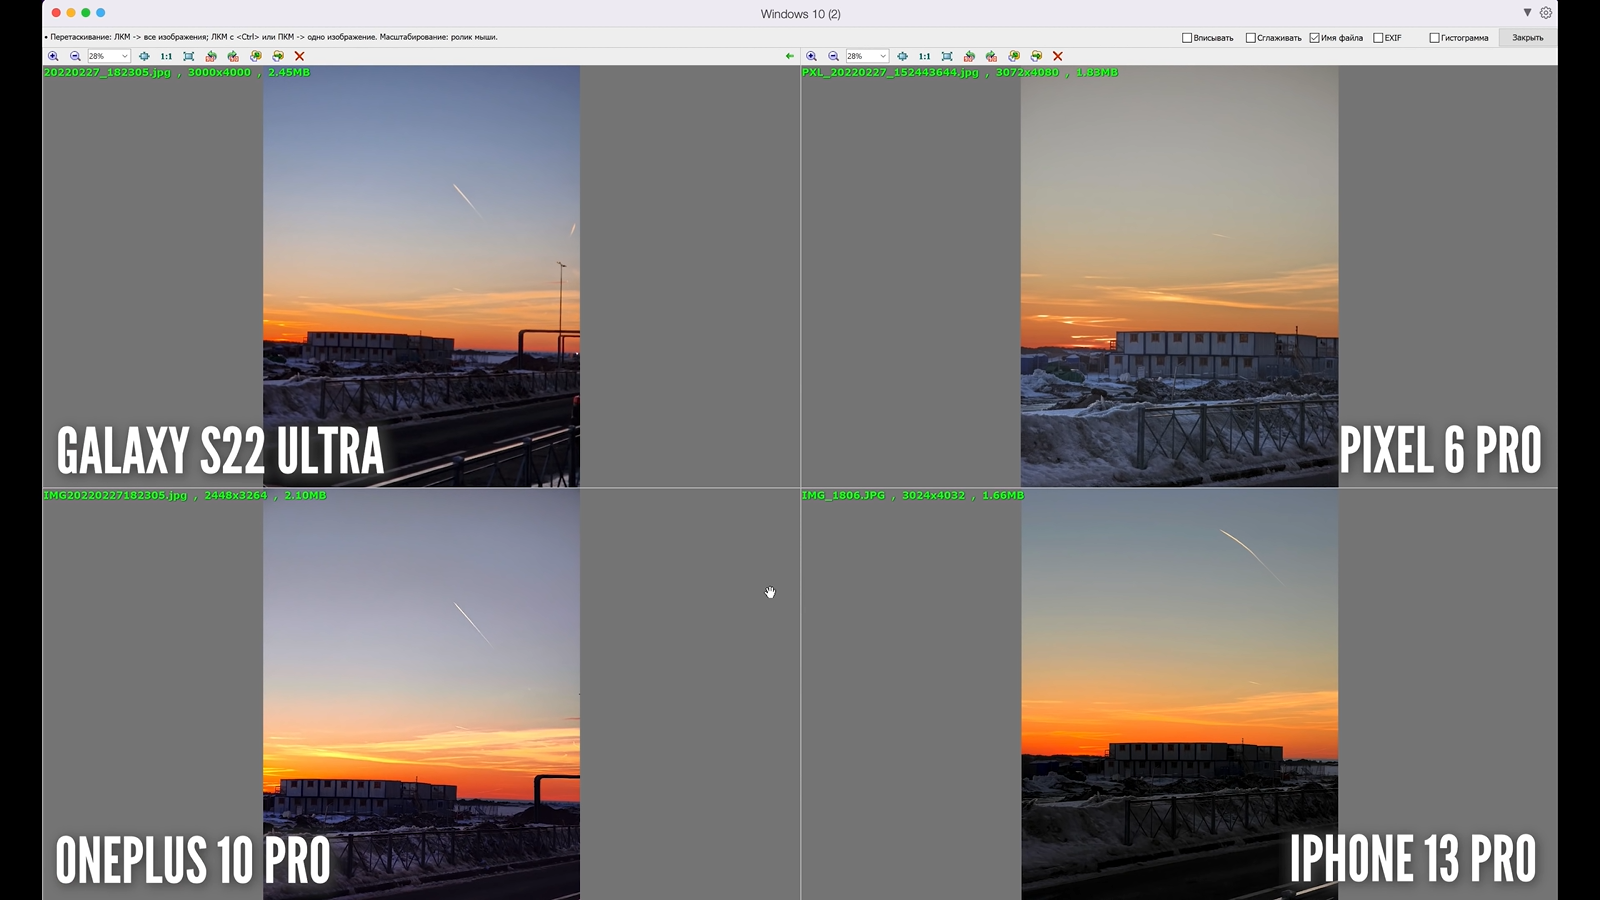The image size is (1600, 900).
Task: Enable the Вписывать checkbox
Action: pos(1187,38)
